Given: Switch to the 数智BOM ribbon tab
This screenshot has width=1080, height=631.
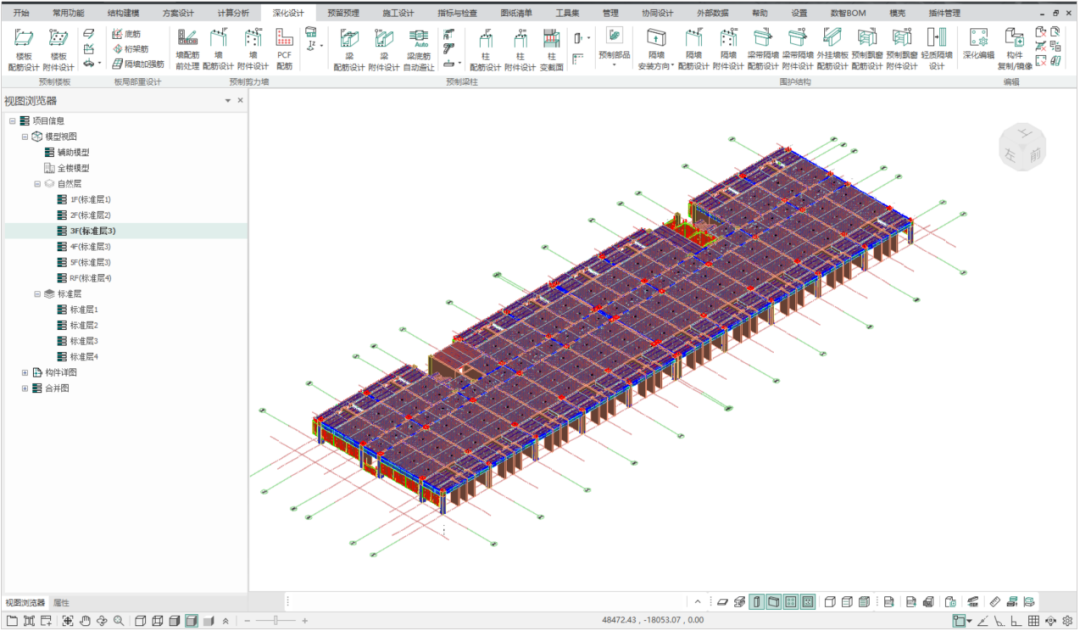Looking at the screenshot, I should pos(848,13).
